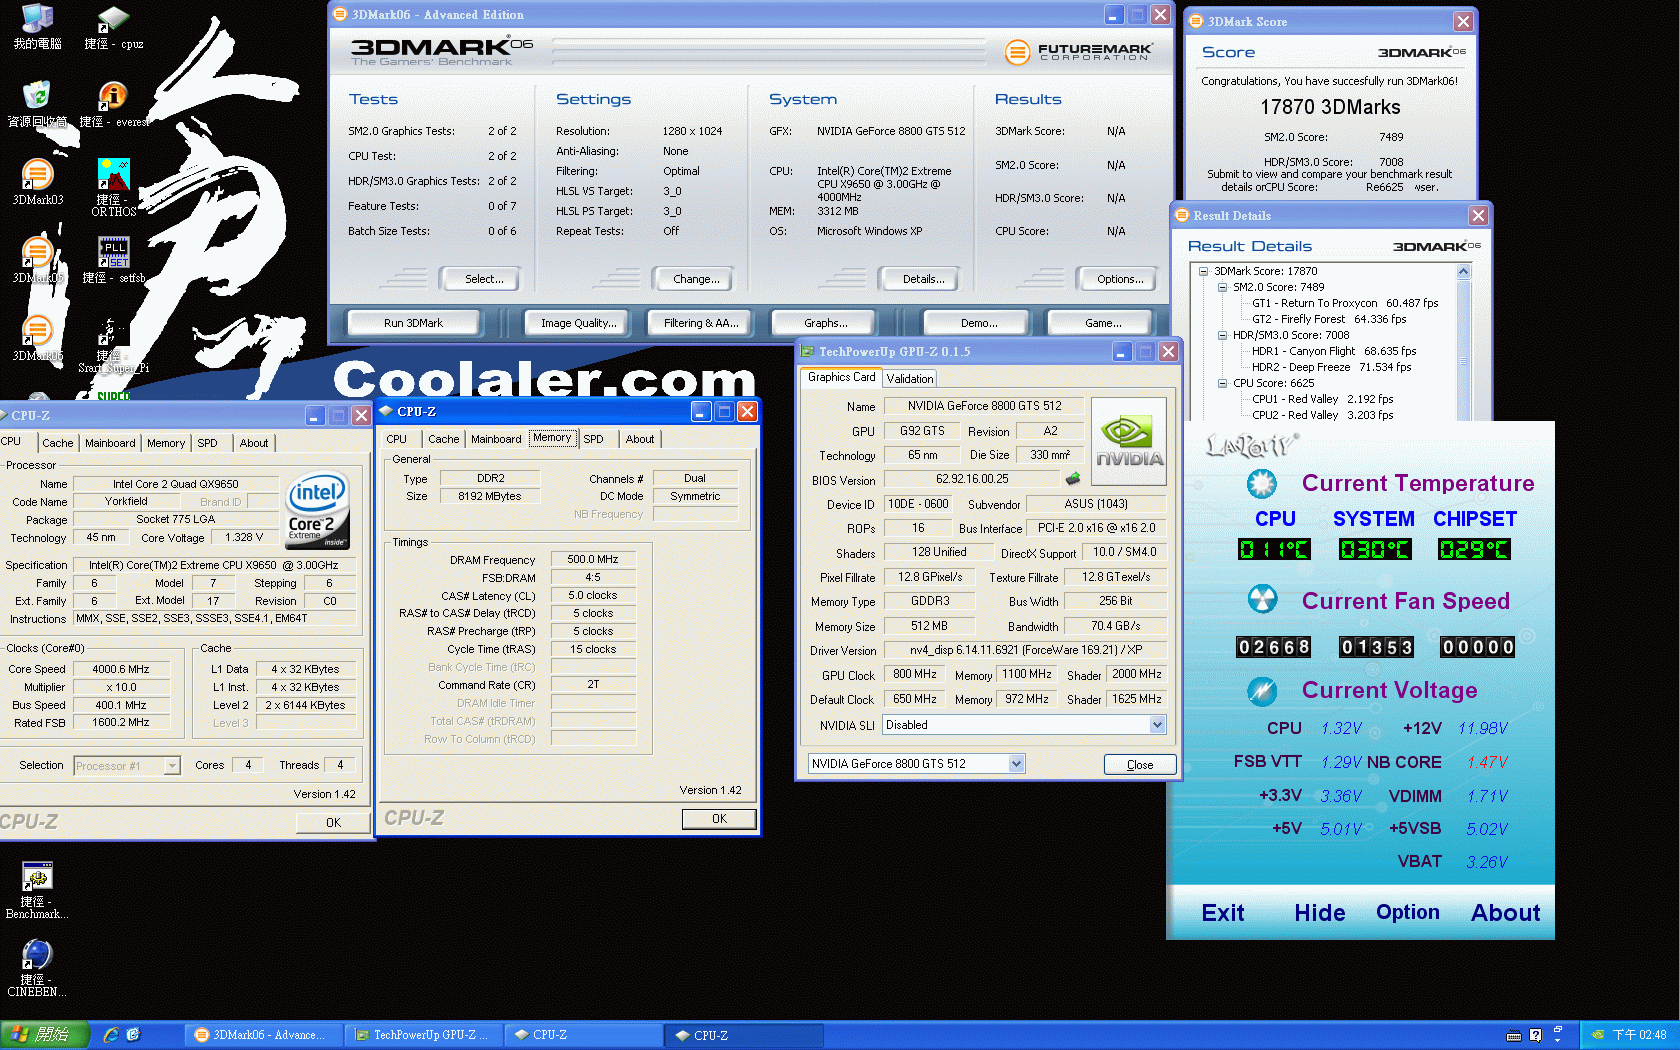1680x1050 pixels.
Task: Click Exit in the hardware monitor
Action: [x=1222, y=913]
